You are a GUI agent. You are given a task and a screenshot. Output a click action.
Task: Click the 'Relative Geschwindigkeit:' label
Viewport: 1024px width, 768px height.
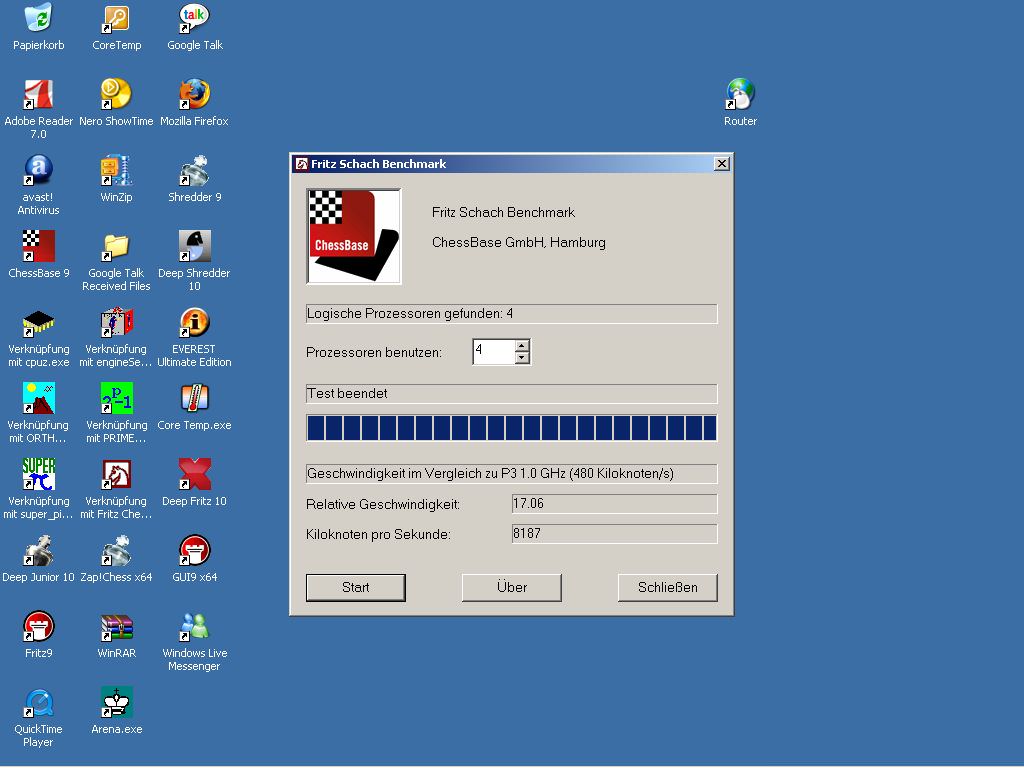click(x=383, y=504)
